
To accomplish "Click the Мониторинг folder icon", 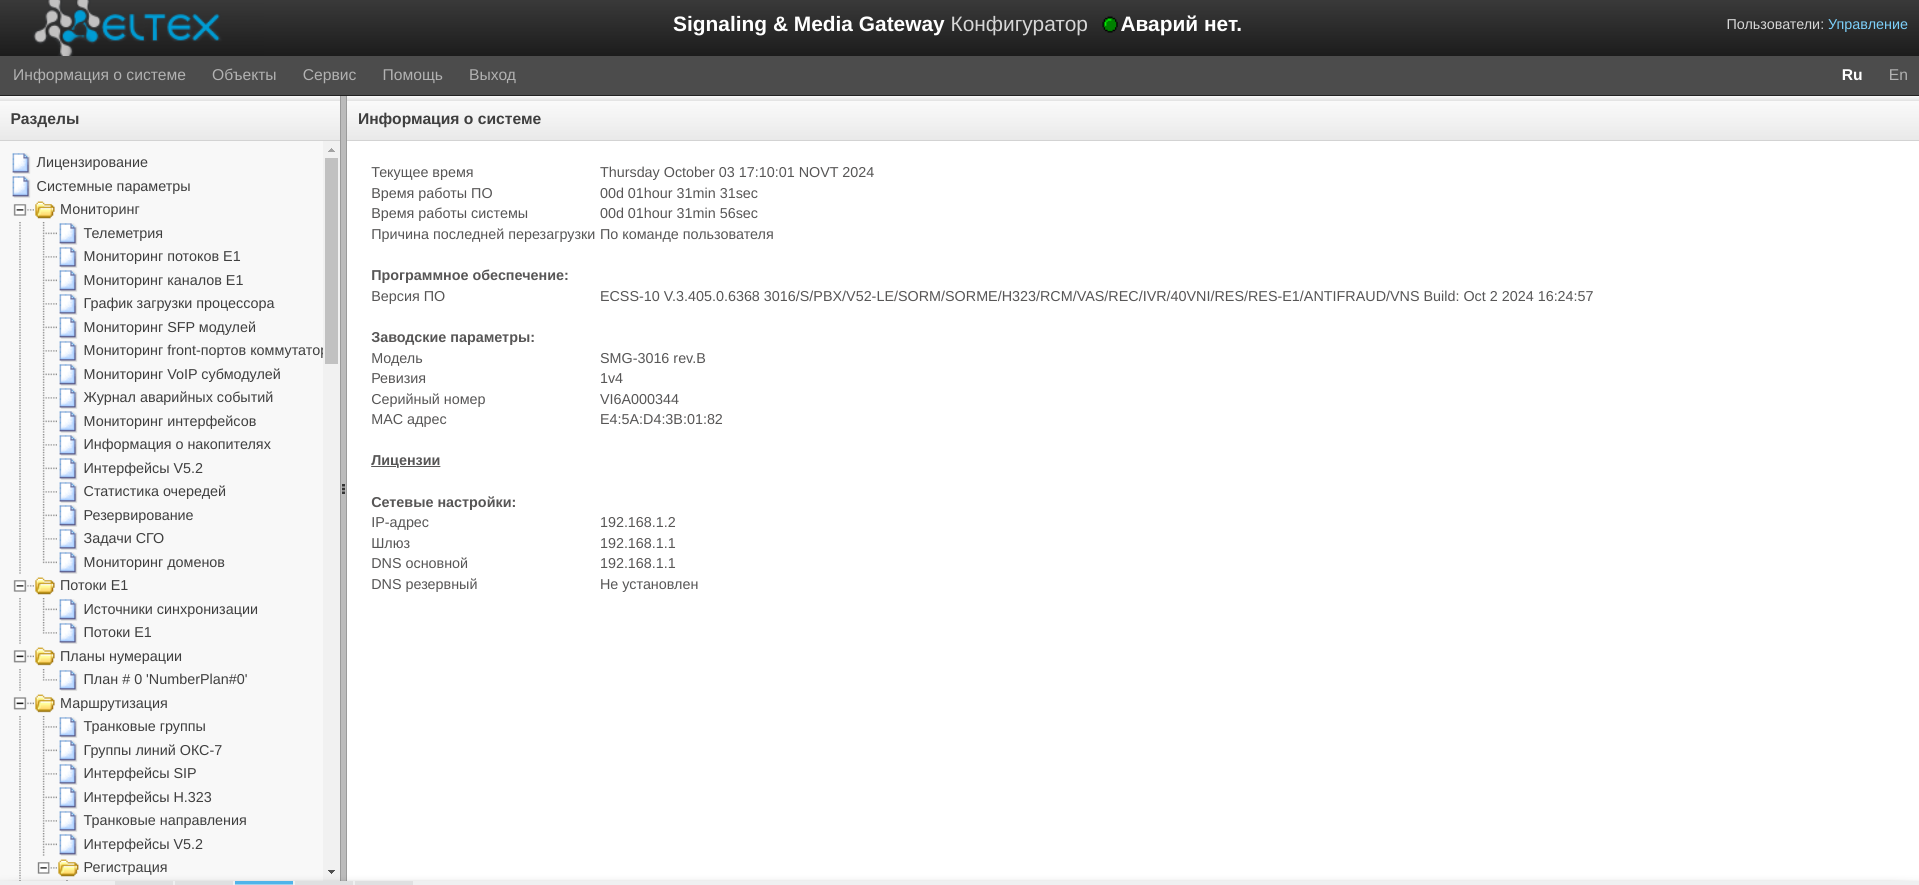I will [45, 210].
